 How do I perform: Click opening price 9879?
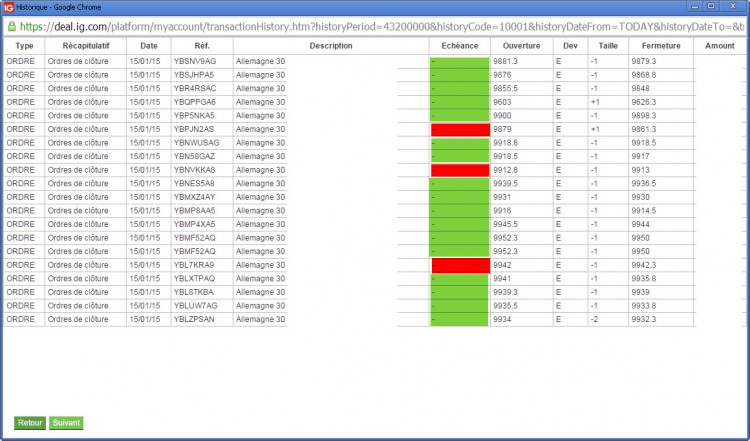(x=502, y=129)
